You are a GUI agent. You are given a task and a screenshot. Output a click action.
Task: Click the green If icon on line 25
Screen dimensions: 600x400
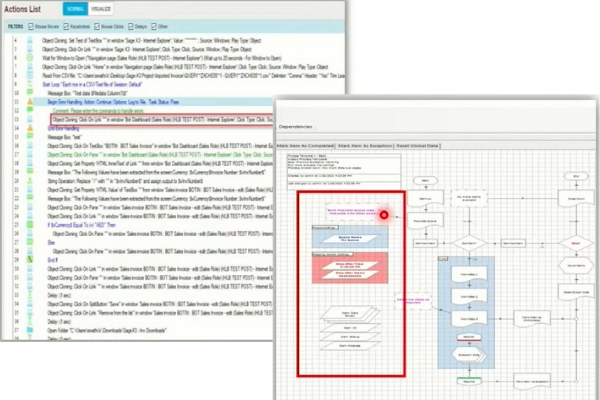(x=30, y=225)
